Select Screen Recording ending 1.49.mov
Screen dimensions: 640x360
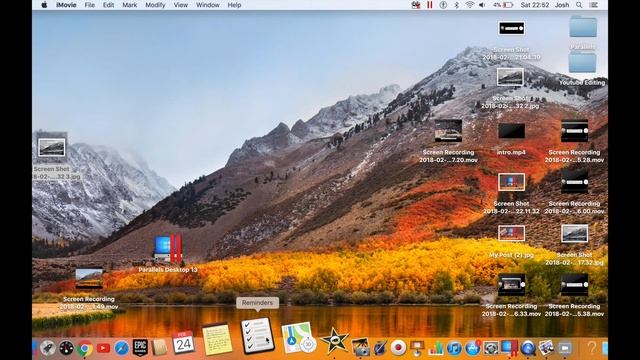[x=89, y=289]
